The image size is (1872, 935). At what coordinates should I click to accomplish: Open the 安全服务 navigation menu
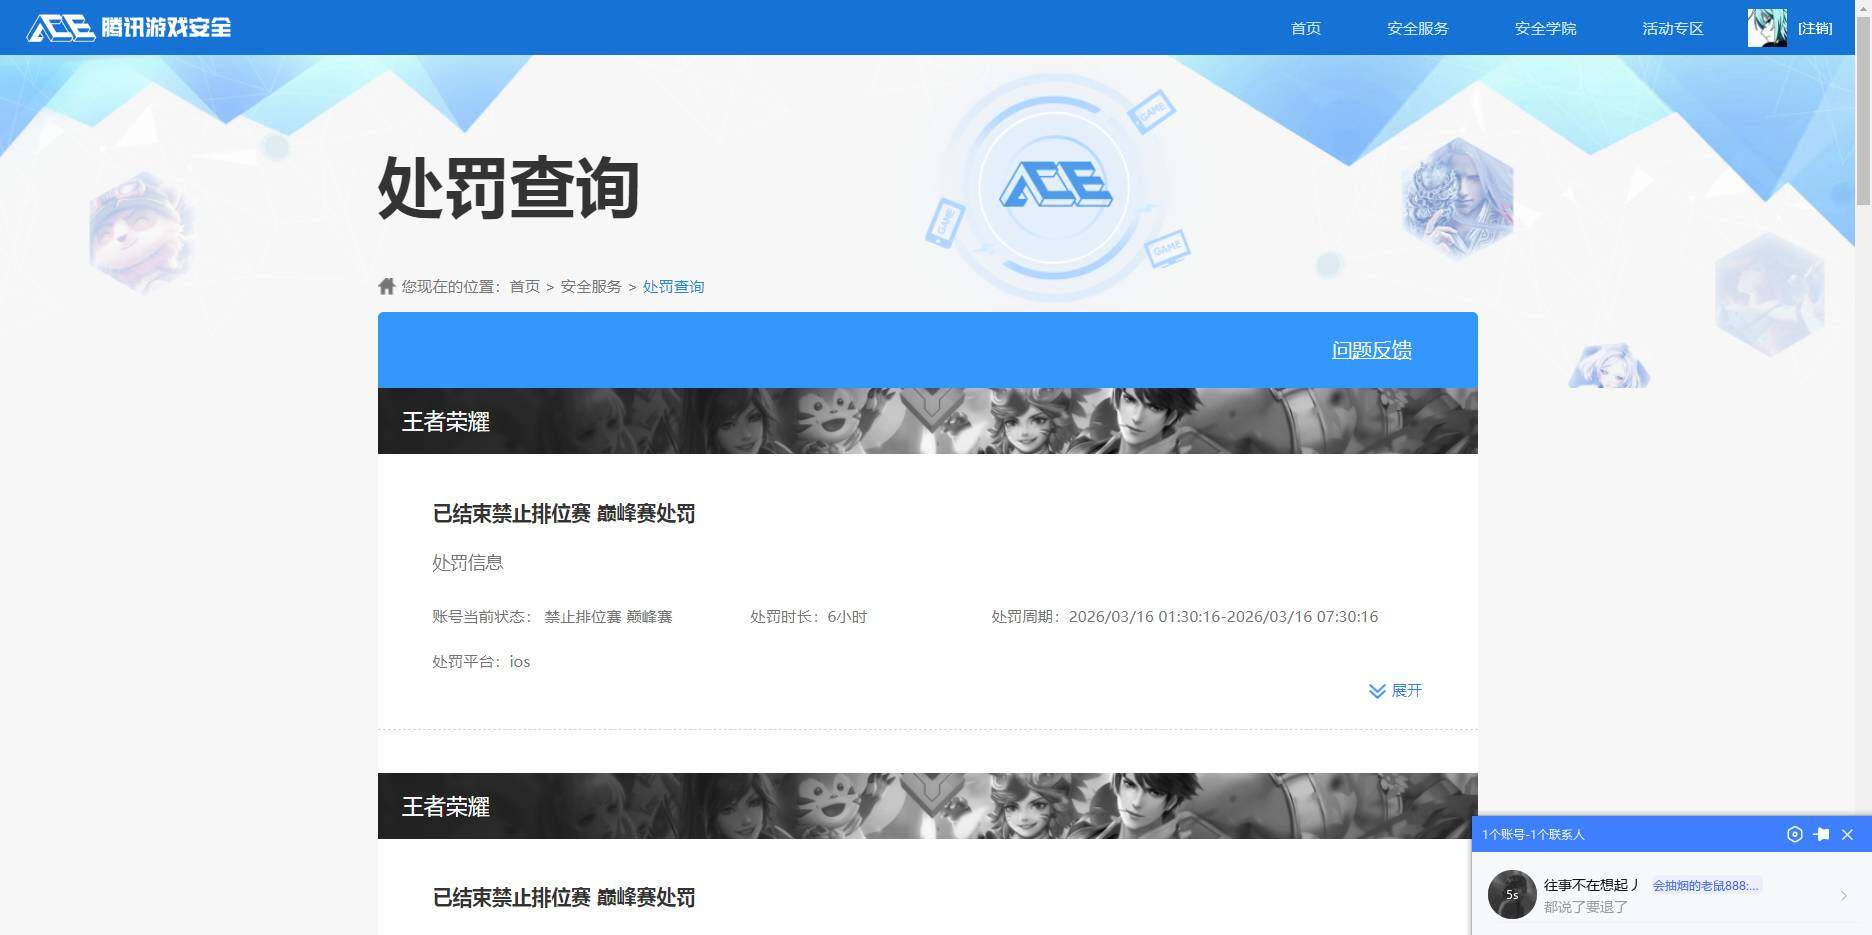[1417, 28]
